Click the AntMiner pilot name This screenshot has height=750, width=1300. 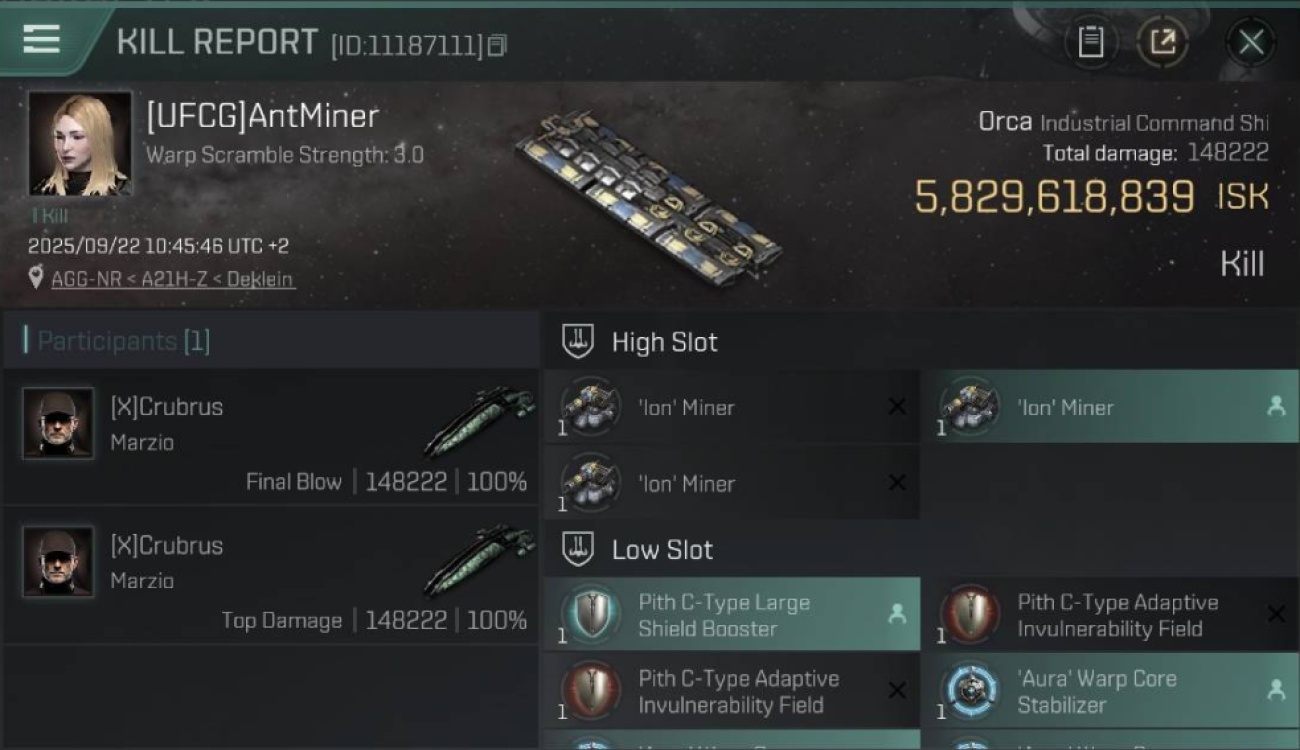tap(262, 116)
